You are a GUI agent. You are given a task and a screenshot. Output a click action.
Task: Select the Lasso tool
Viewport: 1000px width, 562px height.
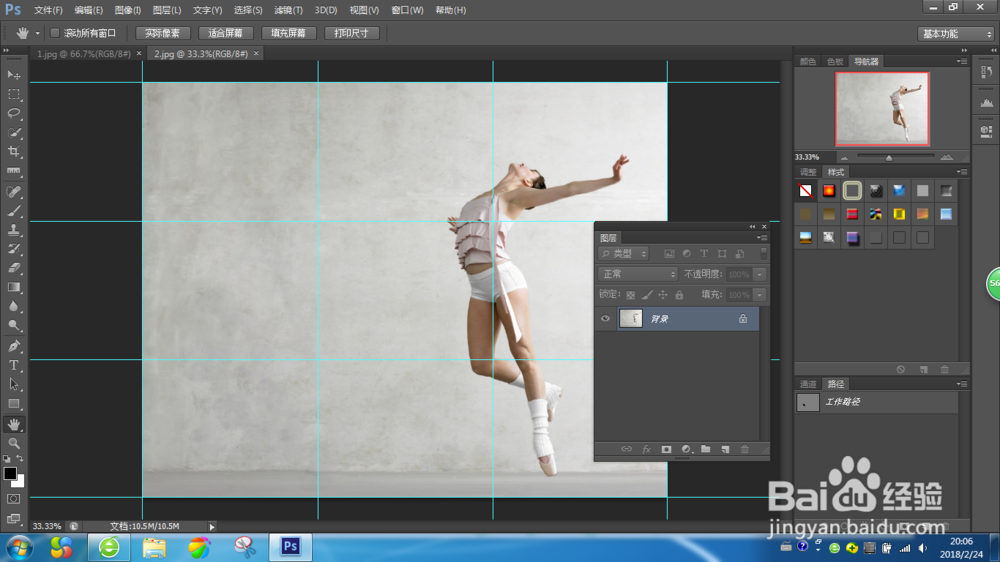click(14, 113)
